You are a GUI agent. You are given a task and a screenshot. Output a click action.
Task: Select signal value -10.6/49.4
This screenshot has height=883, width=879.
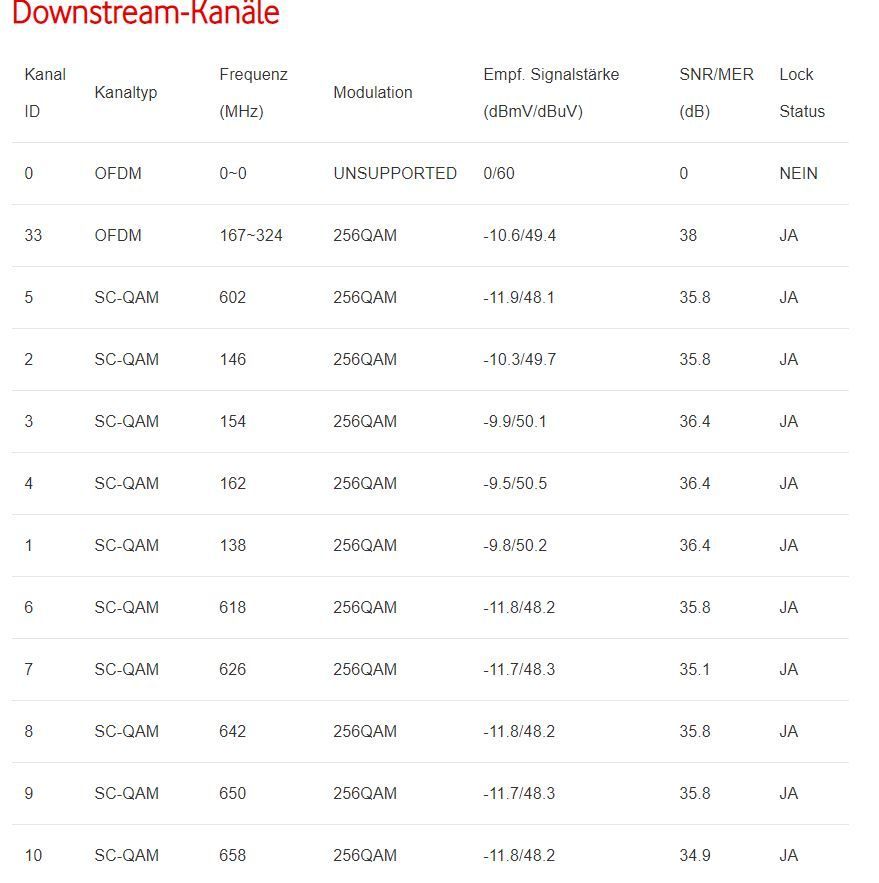pos(519,235)
